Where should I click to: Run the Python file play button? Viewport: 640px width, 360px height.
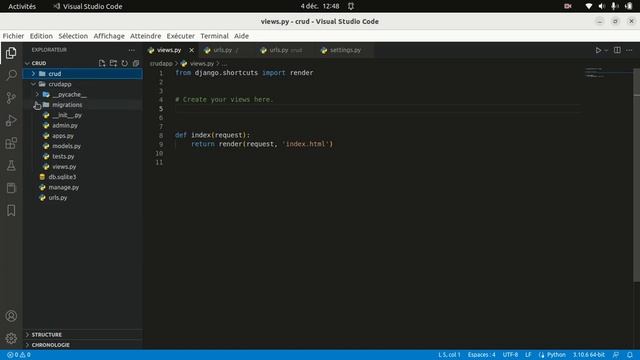point(598,50)
